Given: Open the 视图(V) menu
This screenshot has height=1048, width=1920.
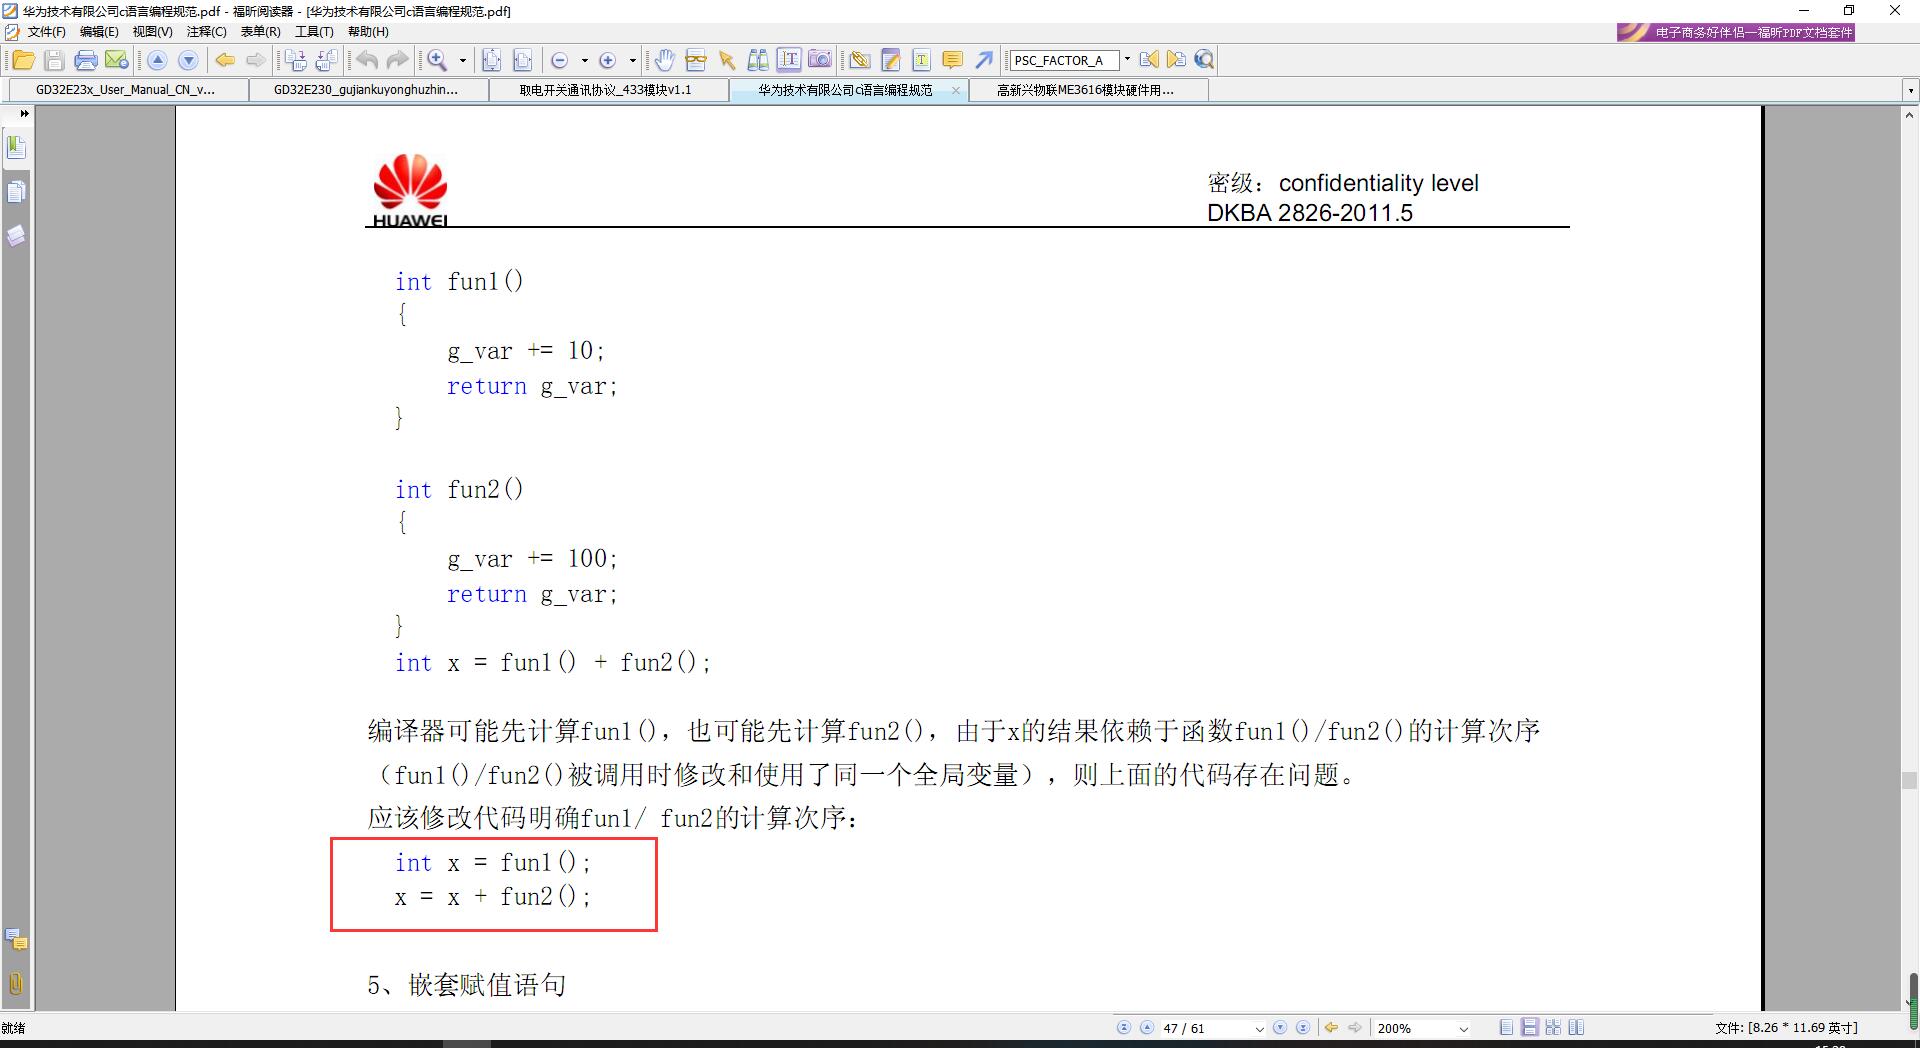Looking at the screenshot, I should tap(152, 31).
